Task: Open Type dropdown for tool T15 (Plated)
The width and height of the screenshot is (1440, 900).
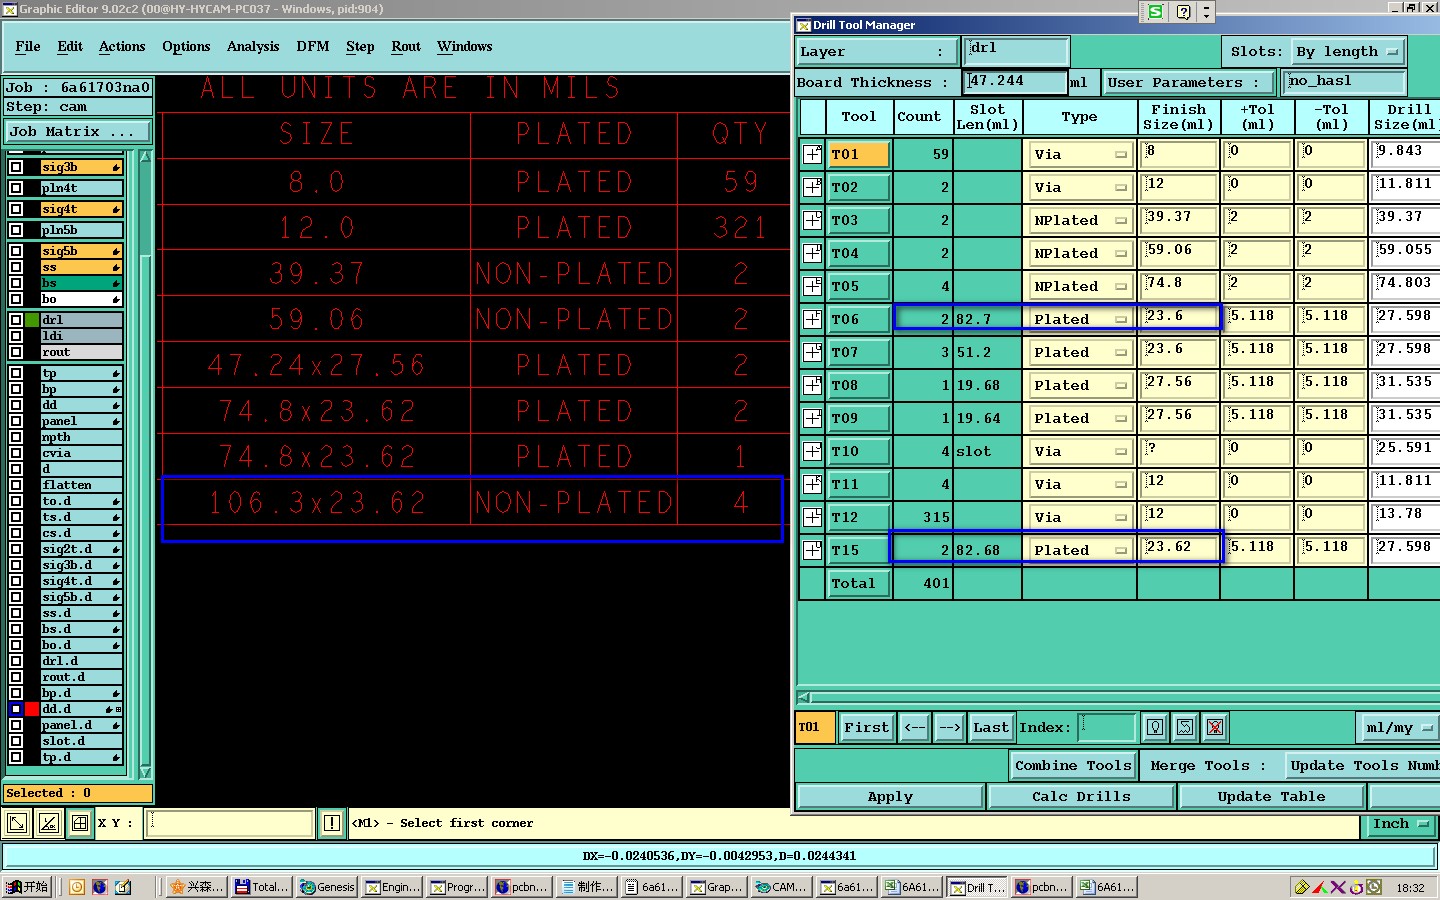Action: coord(1080,550)
